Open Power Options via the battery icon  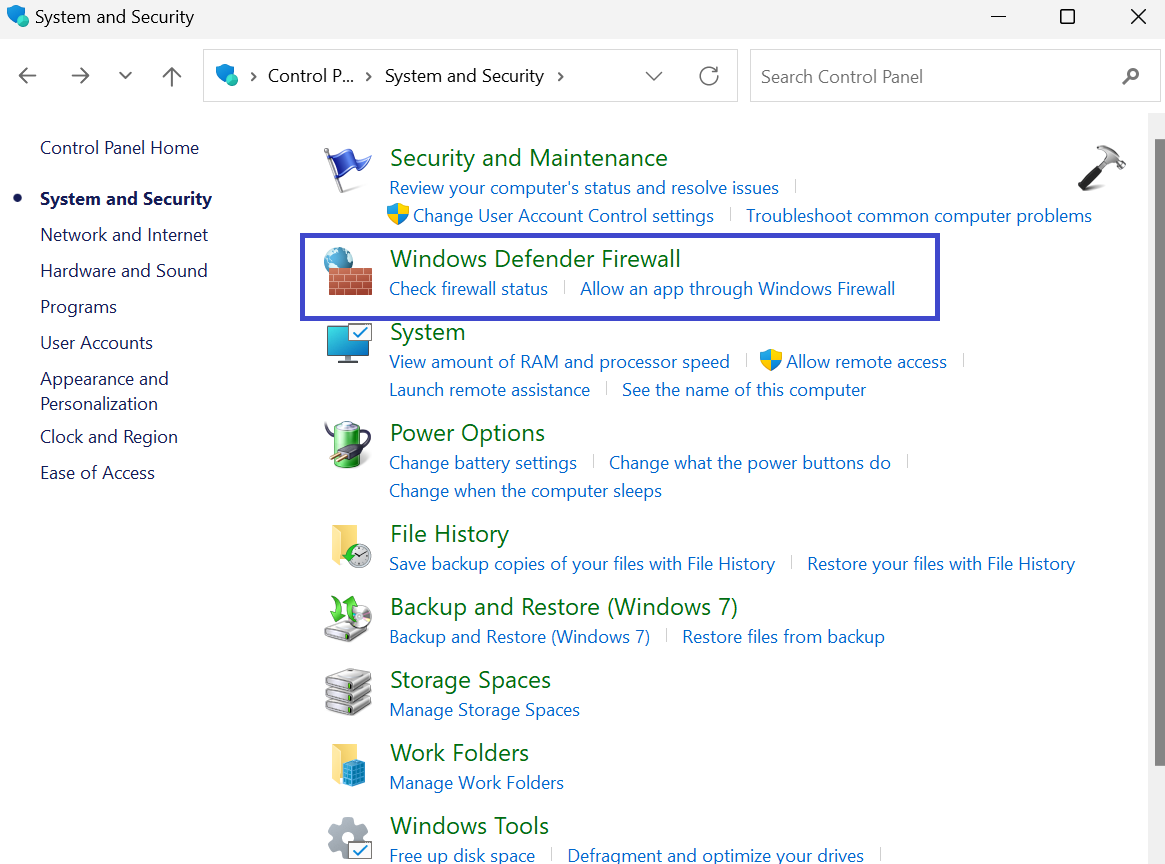pyautogui.click(x=347, y=444)
